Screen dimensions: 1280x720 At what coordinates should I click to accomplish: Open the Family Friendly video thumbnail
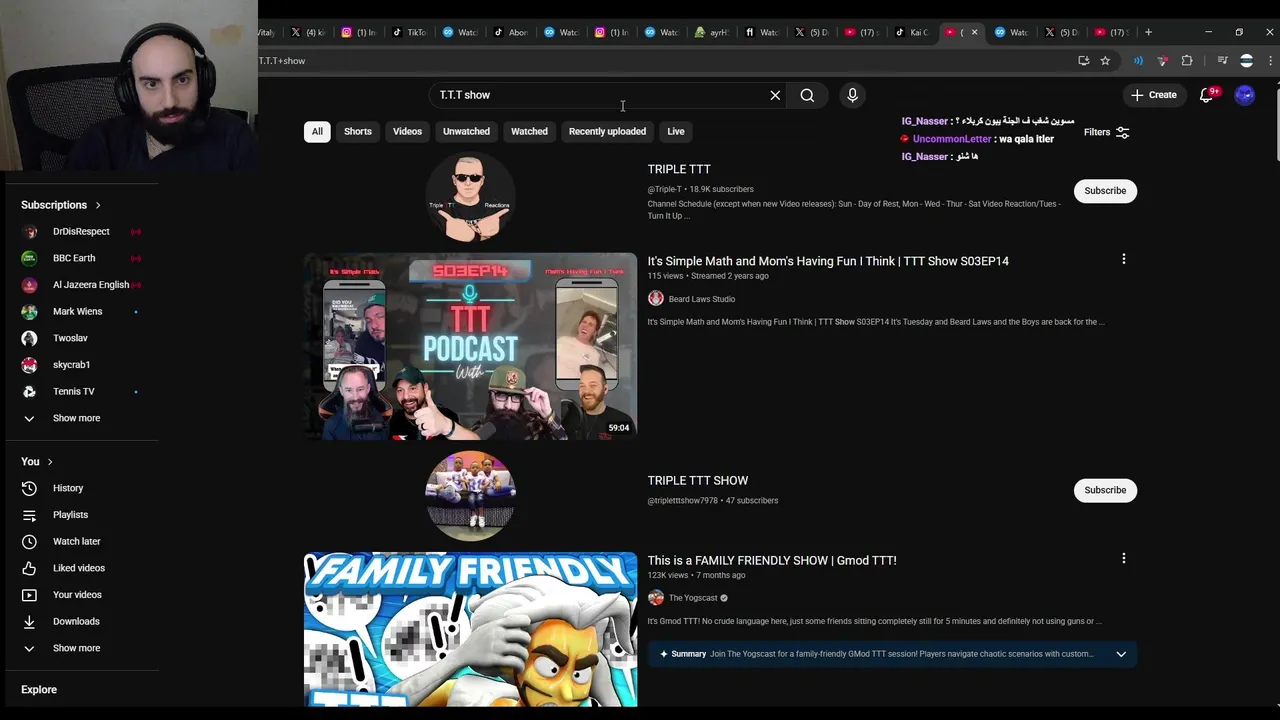[470, 630]
